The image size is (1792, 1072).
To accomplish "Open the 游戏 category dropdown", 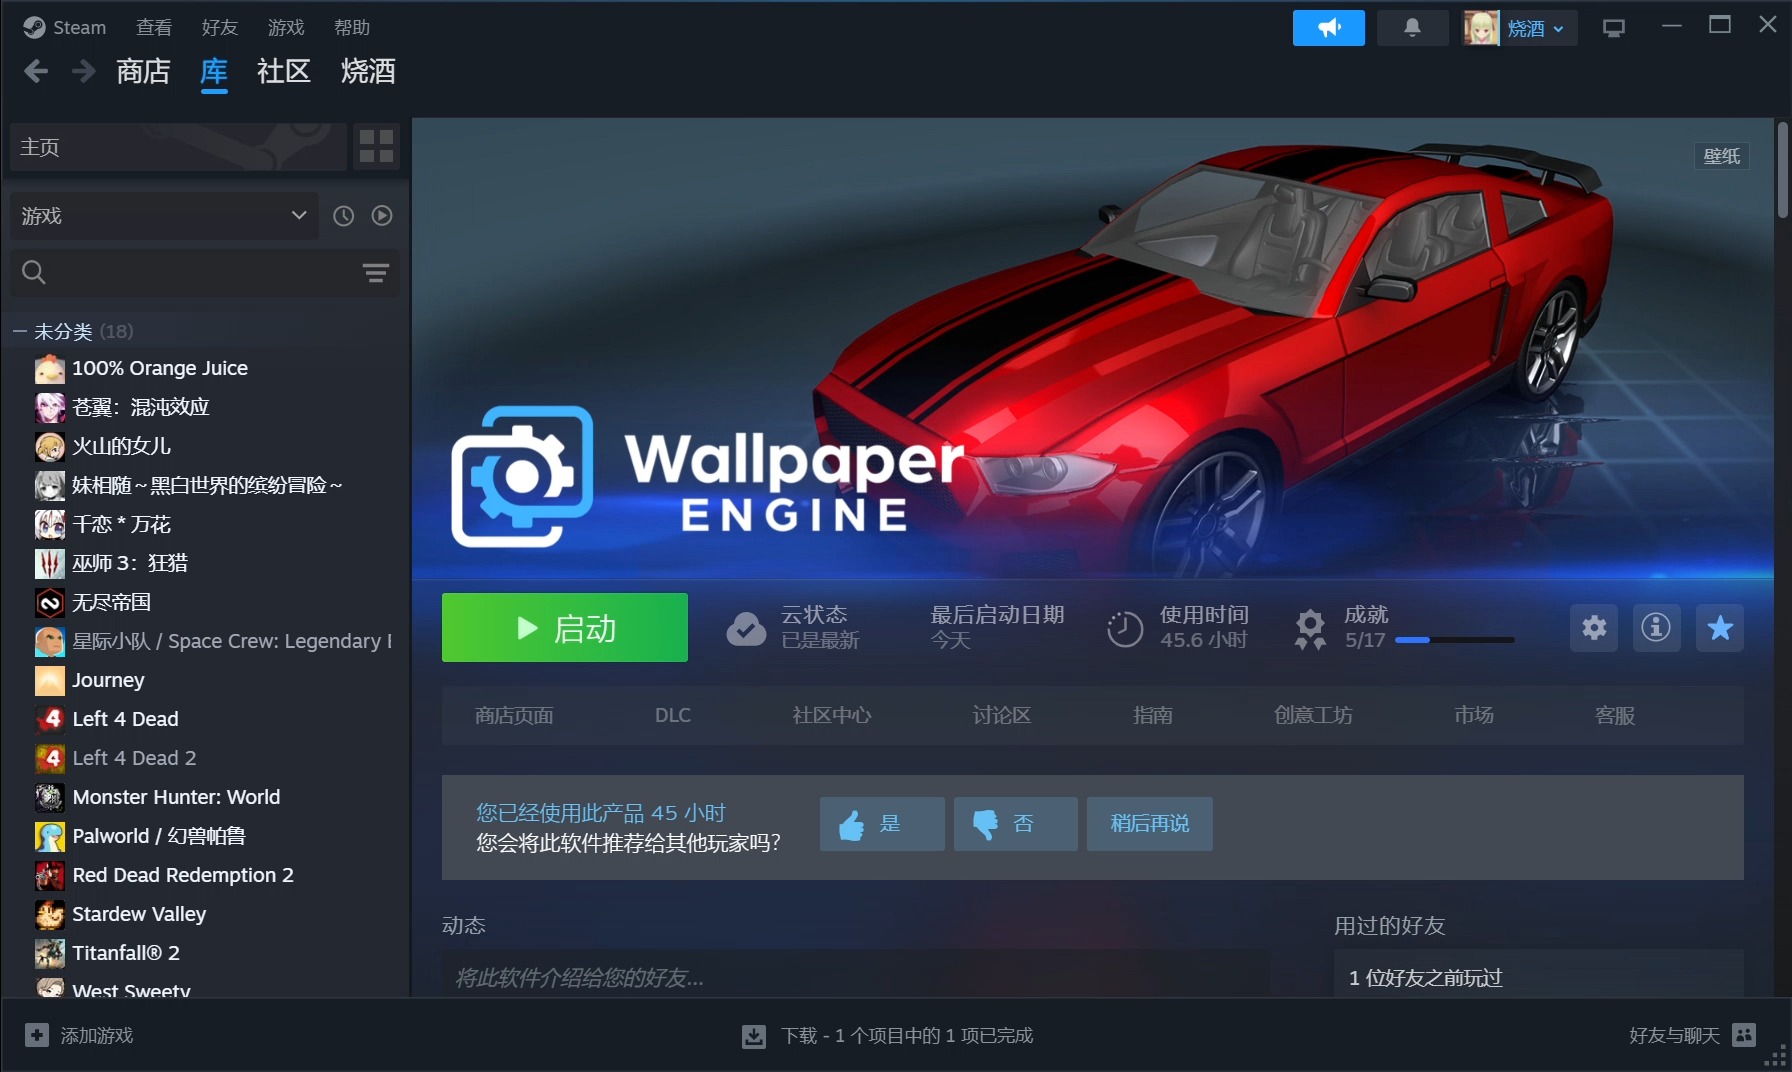I will coord(164,216).
